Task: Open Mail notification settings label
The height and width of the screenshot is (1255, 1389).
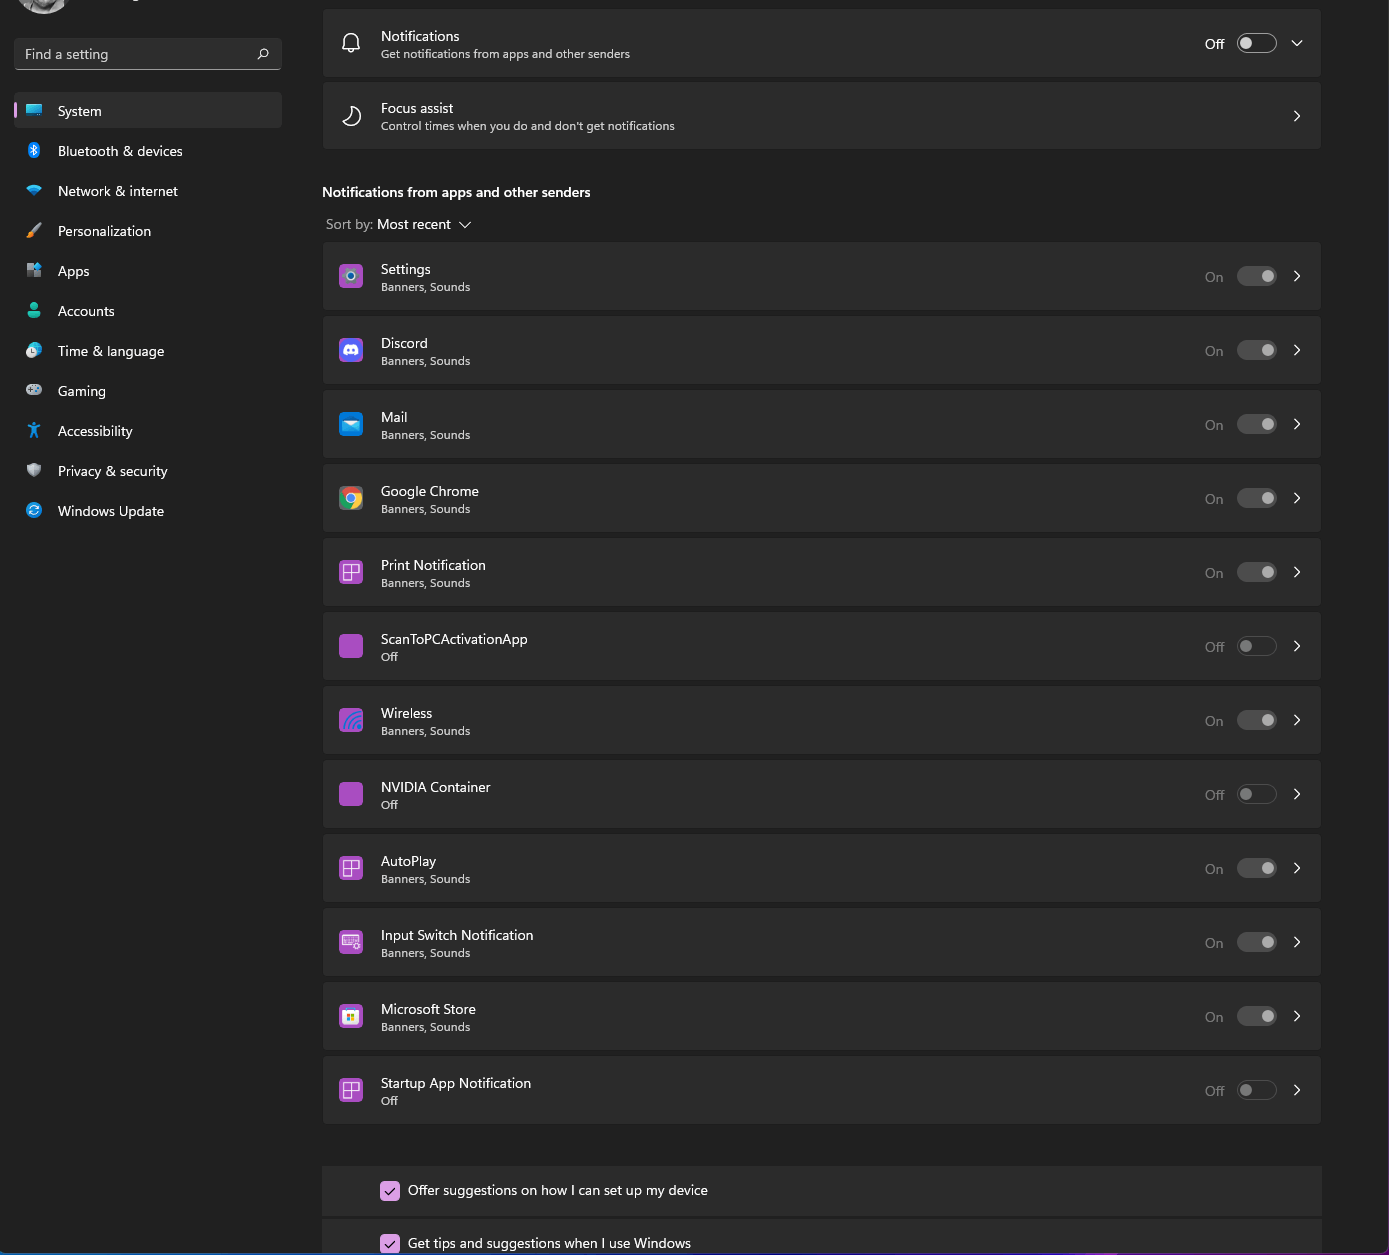Action: pos(394,417)
